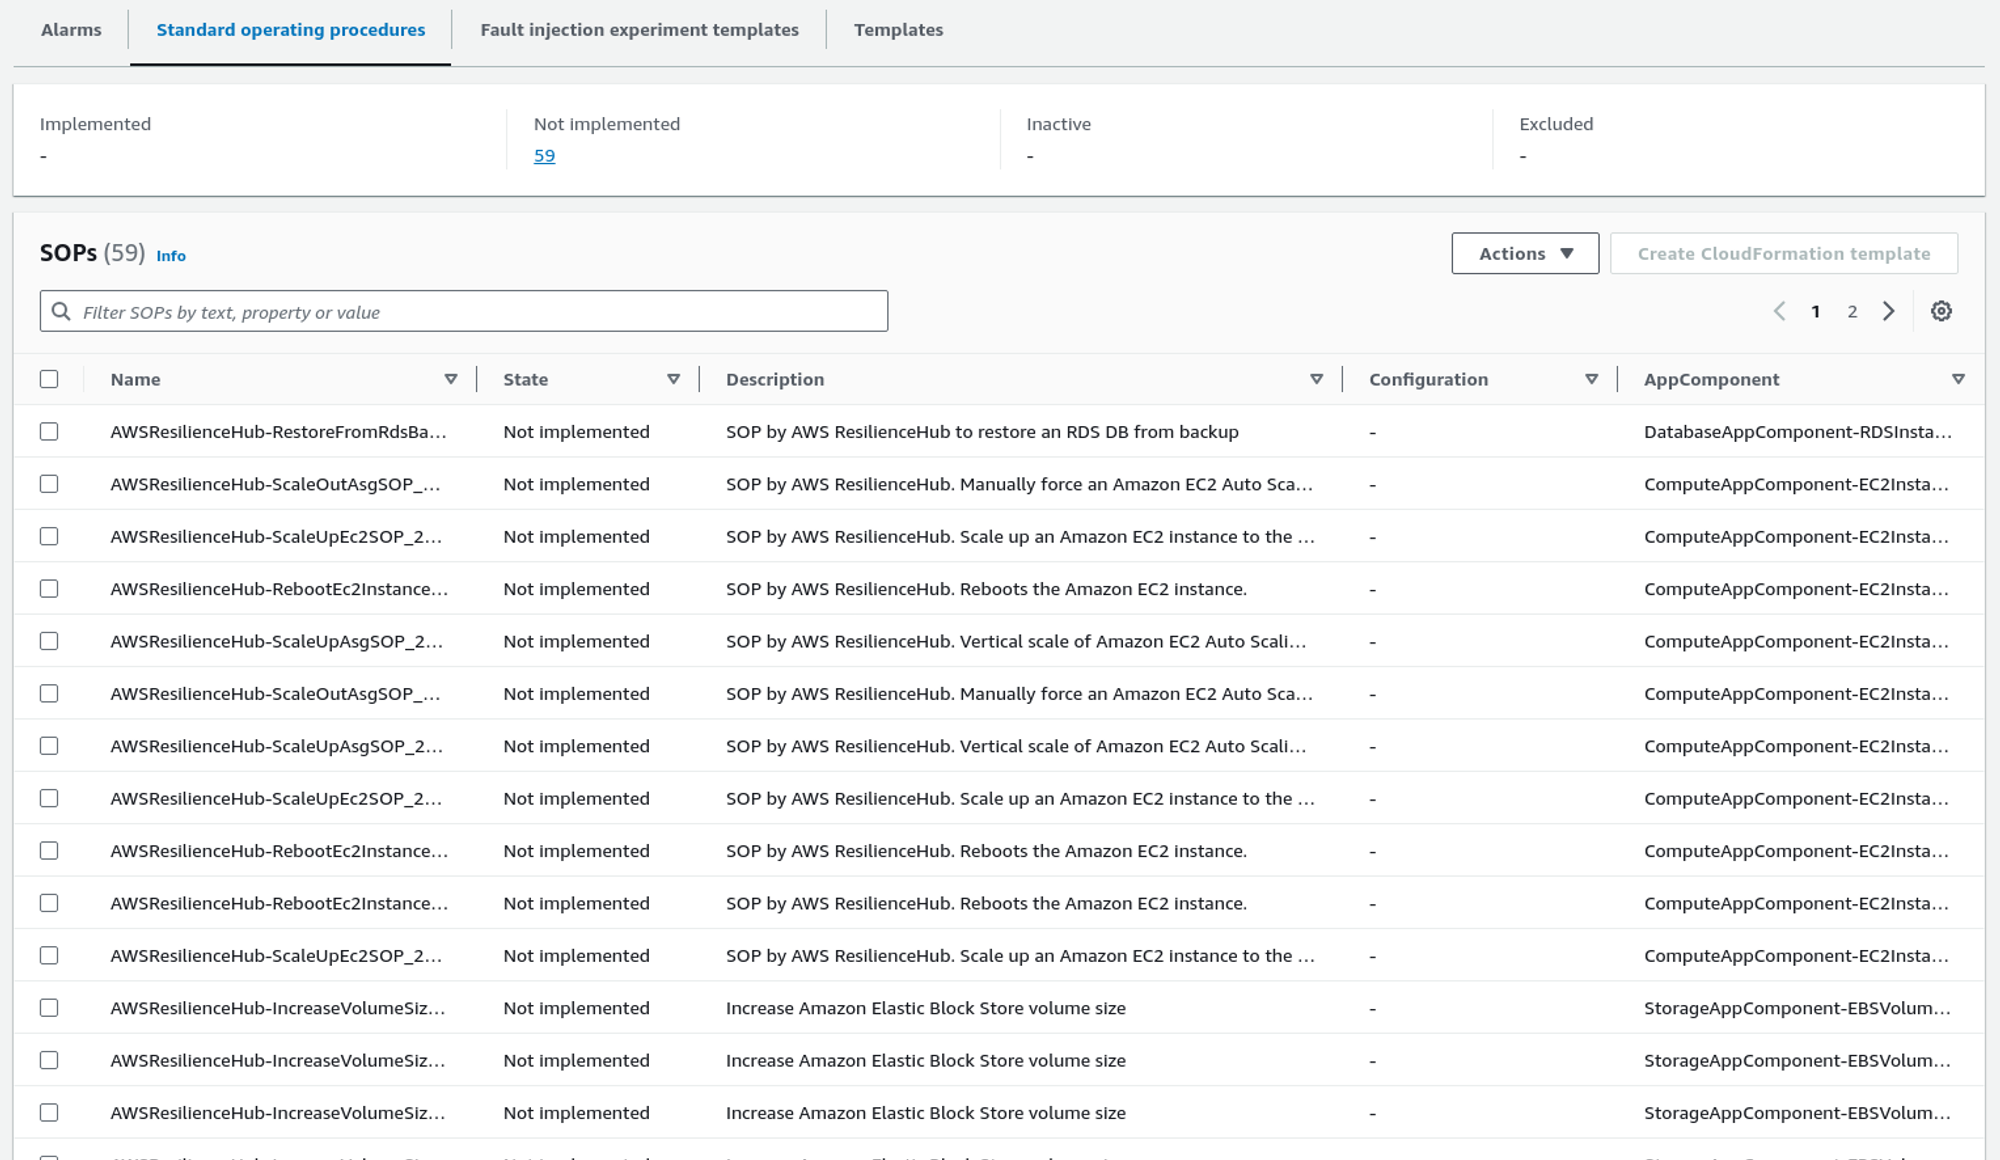Sort by State column arrow
Viewport: 2000px width, 1160px height.
coord(673,379)
